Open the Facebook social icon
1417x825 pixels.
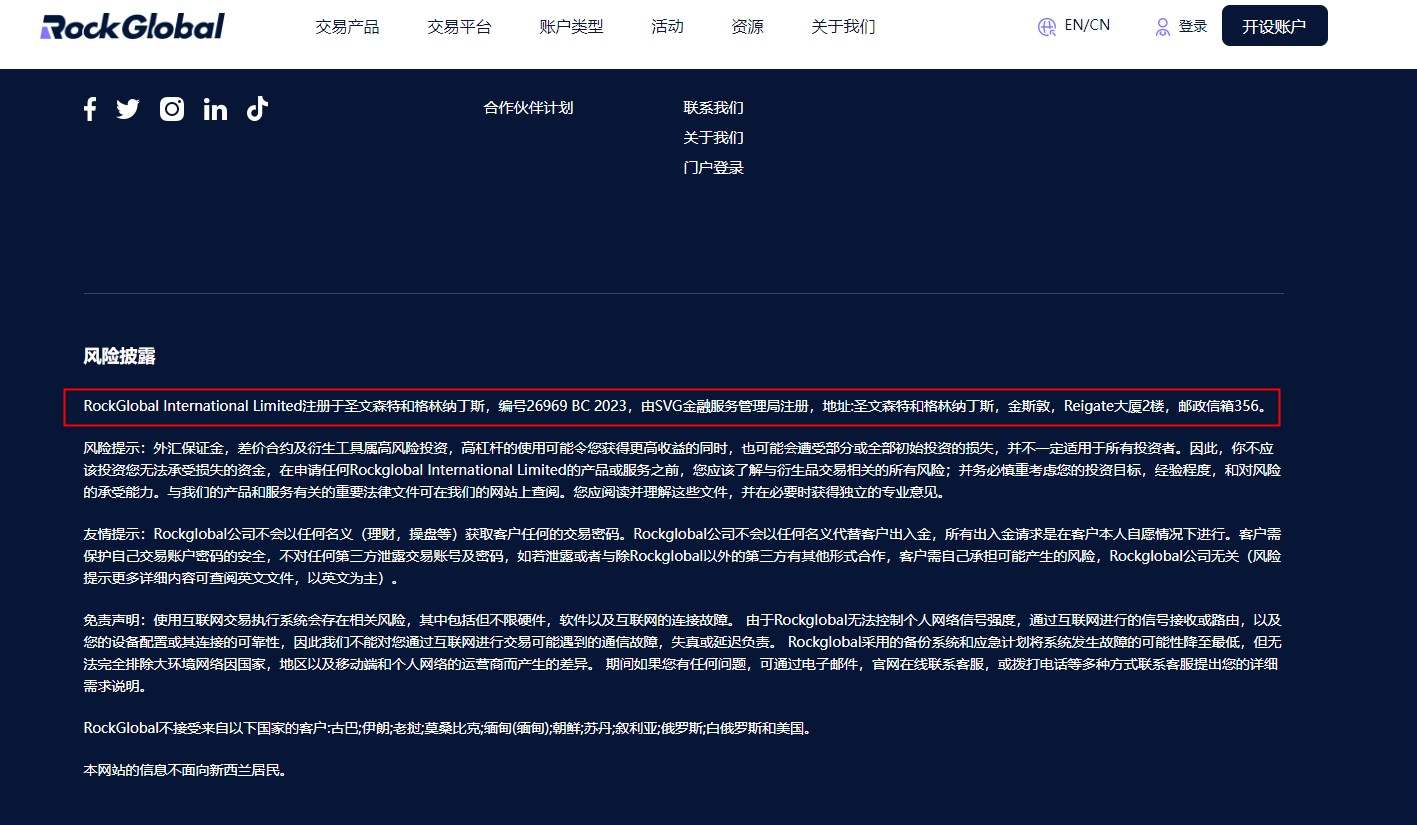pyautogui.click(x=90, y=108)
